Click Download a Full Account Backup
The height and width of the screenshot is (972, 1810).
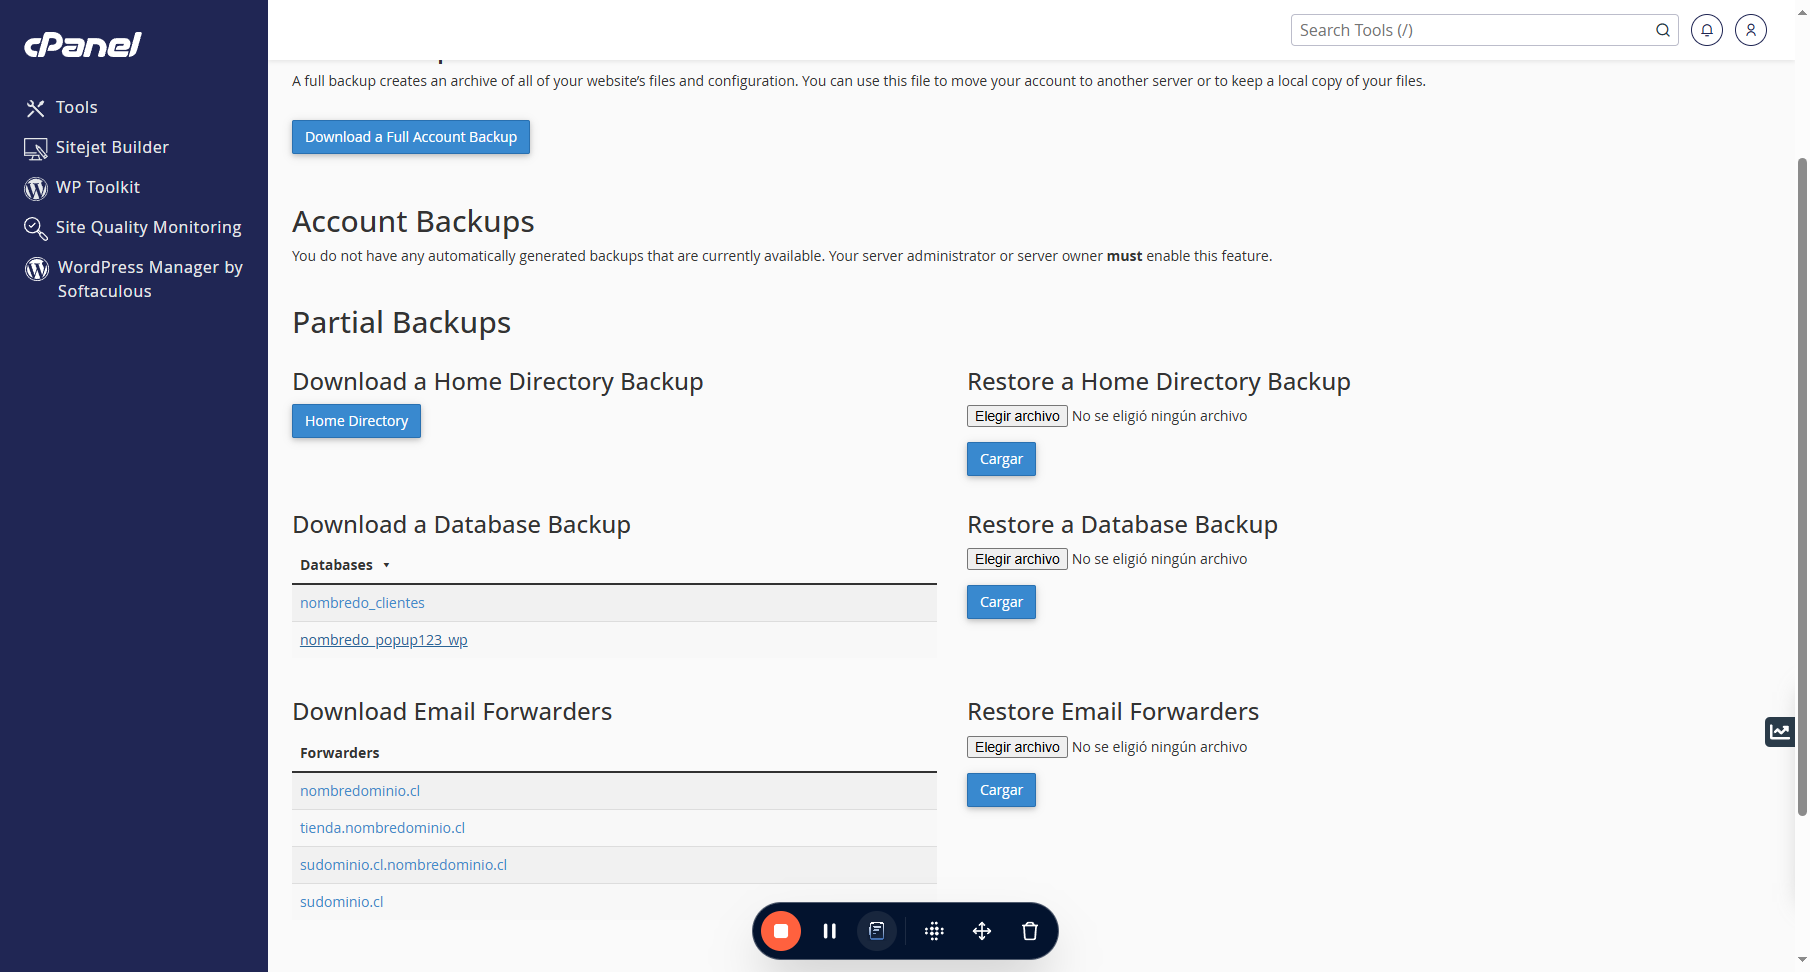tap(411, 137)
